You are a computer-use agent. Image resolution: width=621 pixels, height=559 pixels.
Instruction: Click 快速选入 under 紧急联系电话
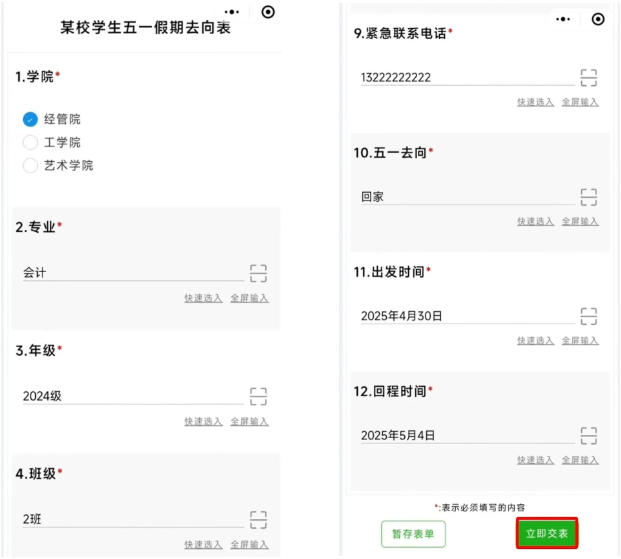coord(535,102)
